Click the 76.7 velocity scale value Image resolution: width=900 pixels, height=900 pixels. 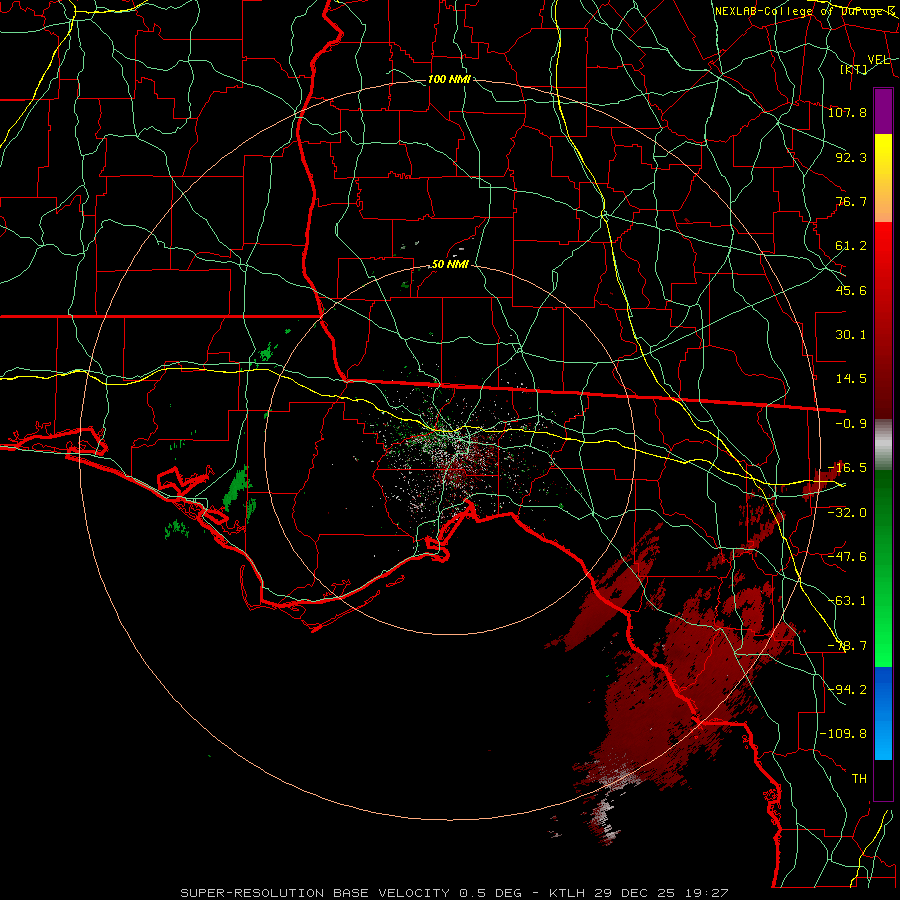click(x=851, y=201)
